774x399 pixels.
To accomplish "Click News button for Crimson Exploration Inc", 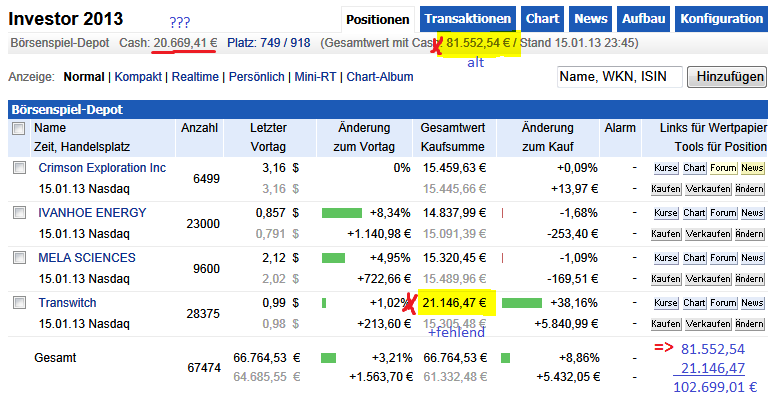I will [752, 168].
